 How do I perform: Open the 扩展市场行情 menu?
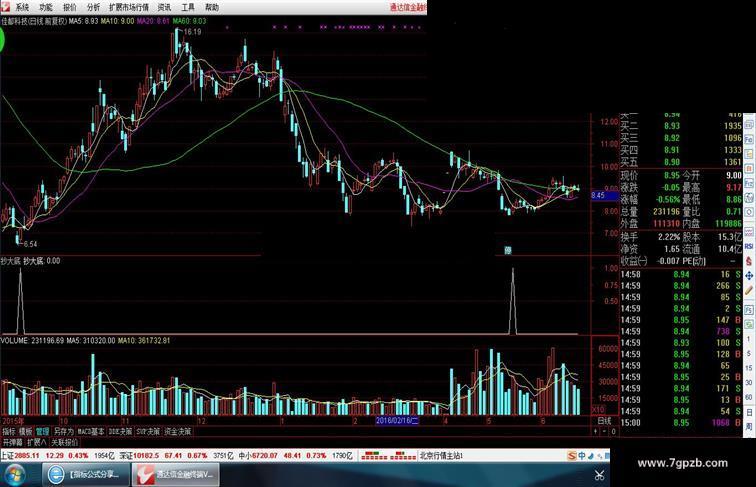128,7
